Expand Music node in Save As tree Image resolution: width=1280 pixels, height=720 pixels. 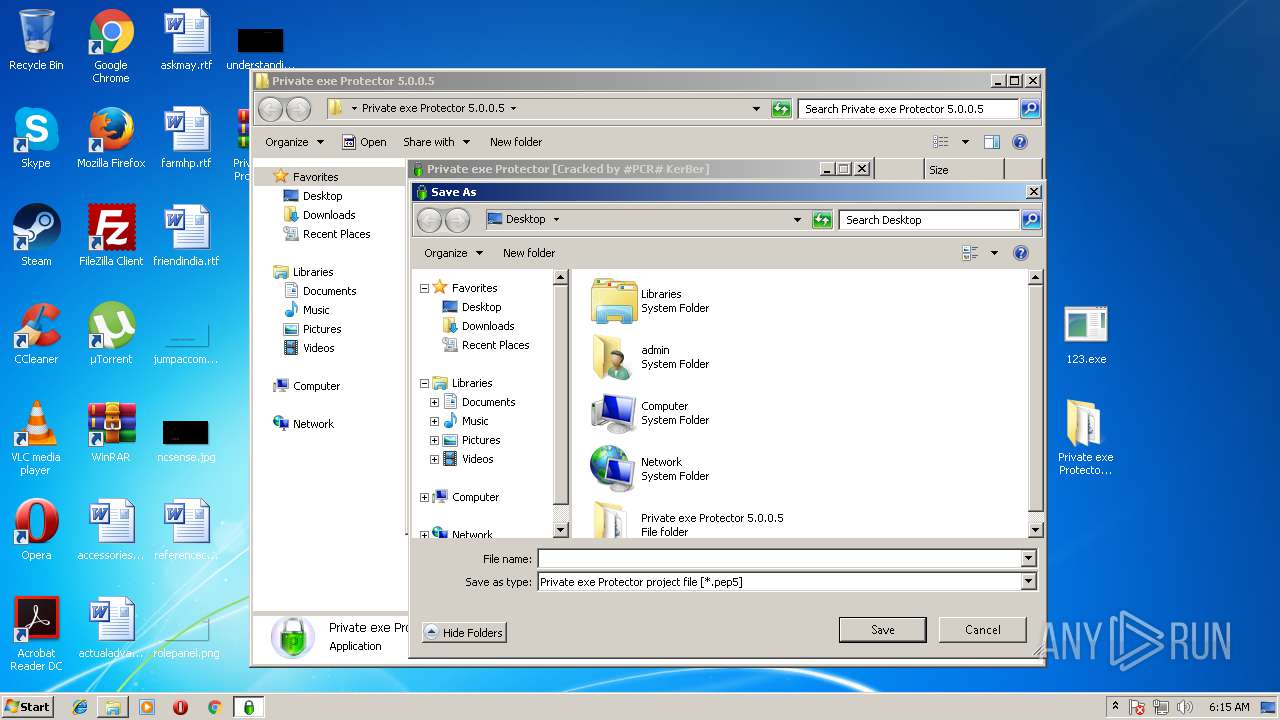click(x=434, y=421)
